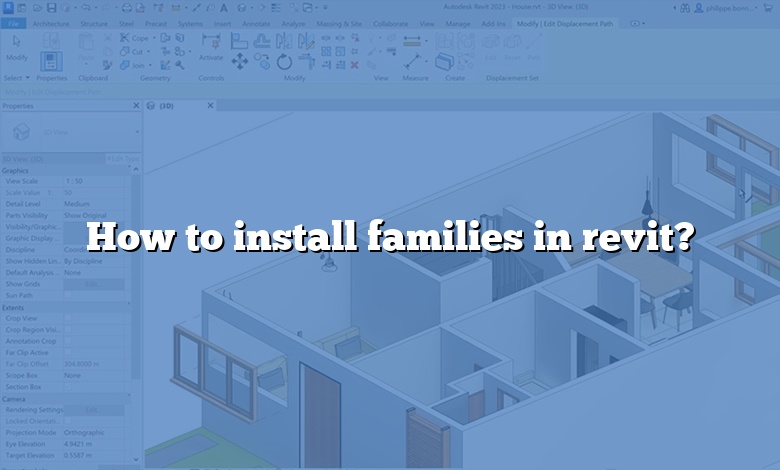
Task: Toggle the Crop Region Visible checkbox
Action: (x=68, y=330)
